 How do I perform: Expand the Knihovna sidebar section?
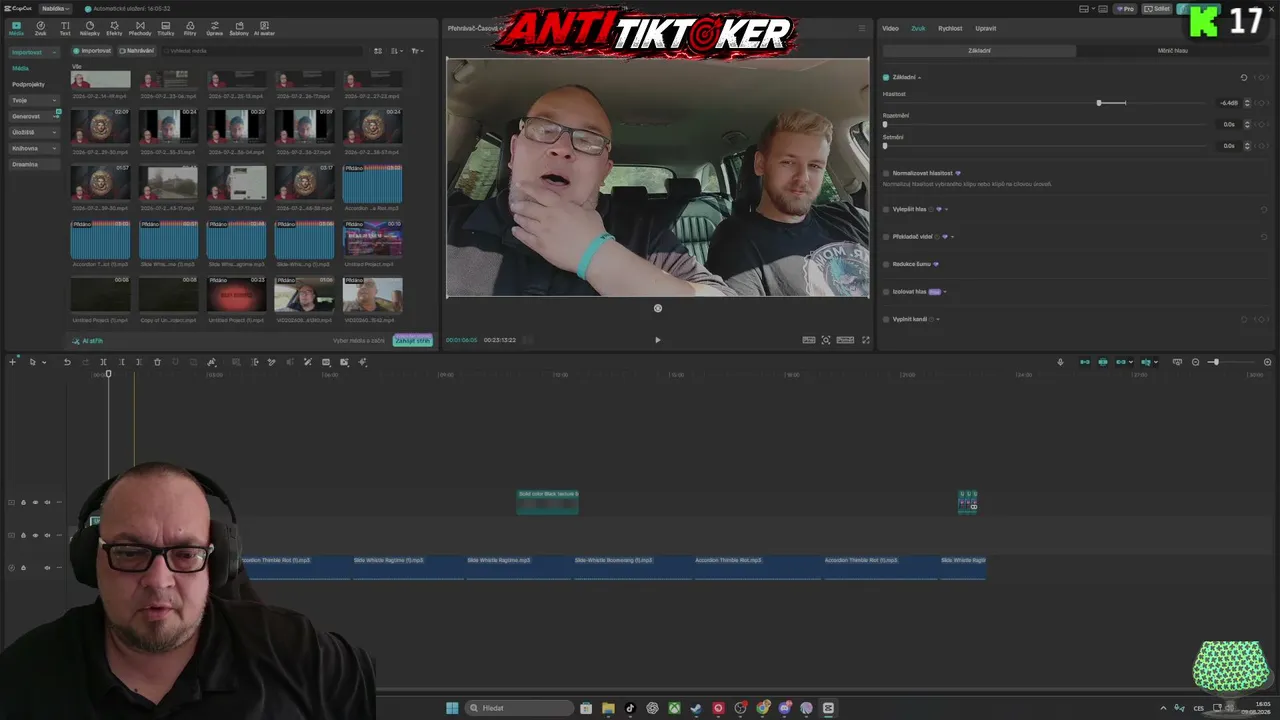click(35, 148)
